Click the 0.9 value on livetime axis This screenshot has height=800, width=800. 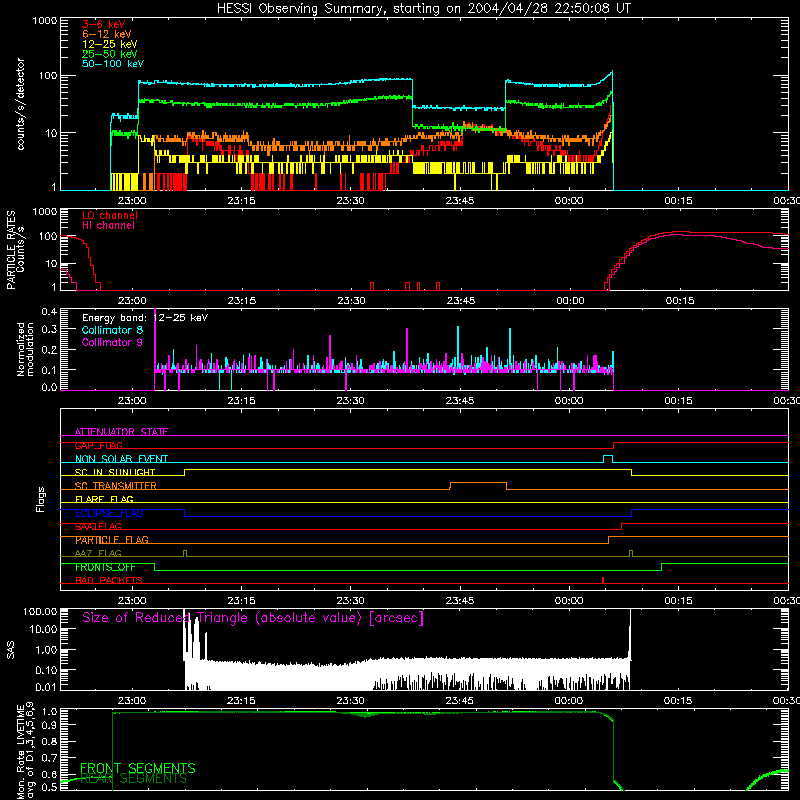click(51, 725)
